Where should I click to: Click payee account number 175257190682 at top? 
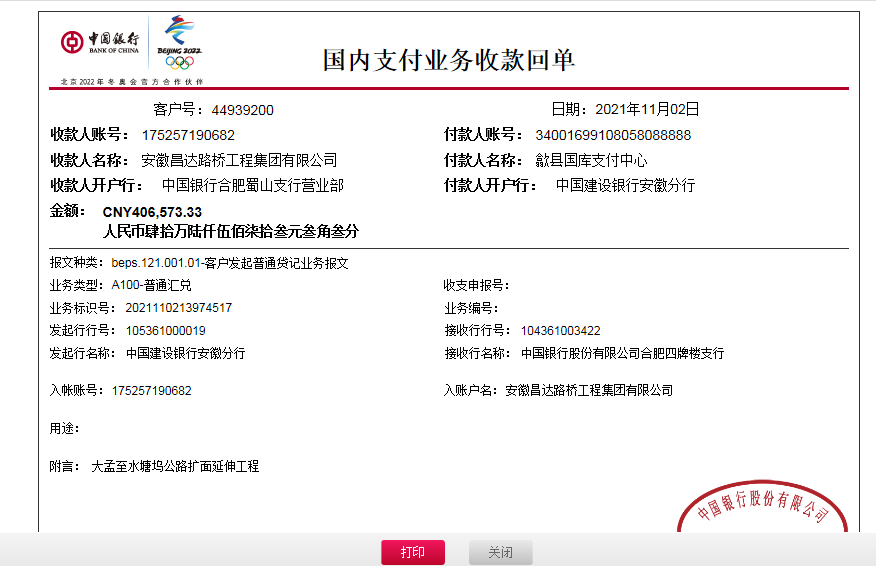coord(188,135)
